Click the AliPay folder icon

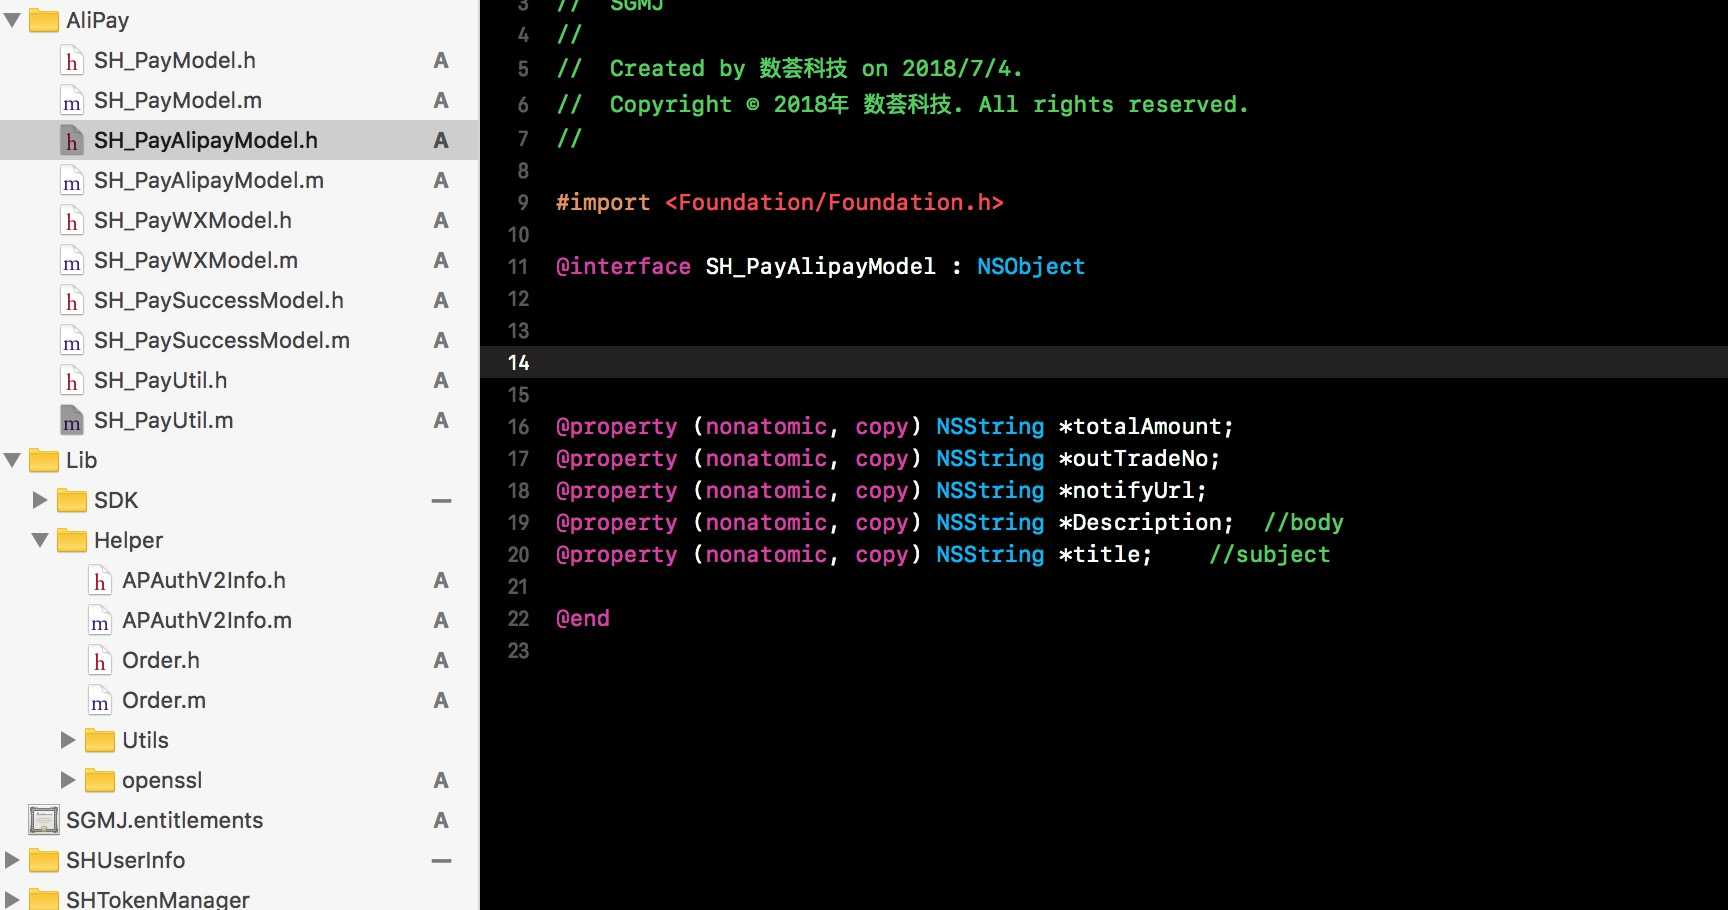[x=44, y=20]
